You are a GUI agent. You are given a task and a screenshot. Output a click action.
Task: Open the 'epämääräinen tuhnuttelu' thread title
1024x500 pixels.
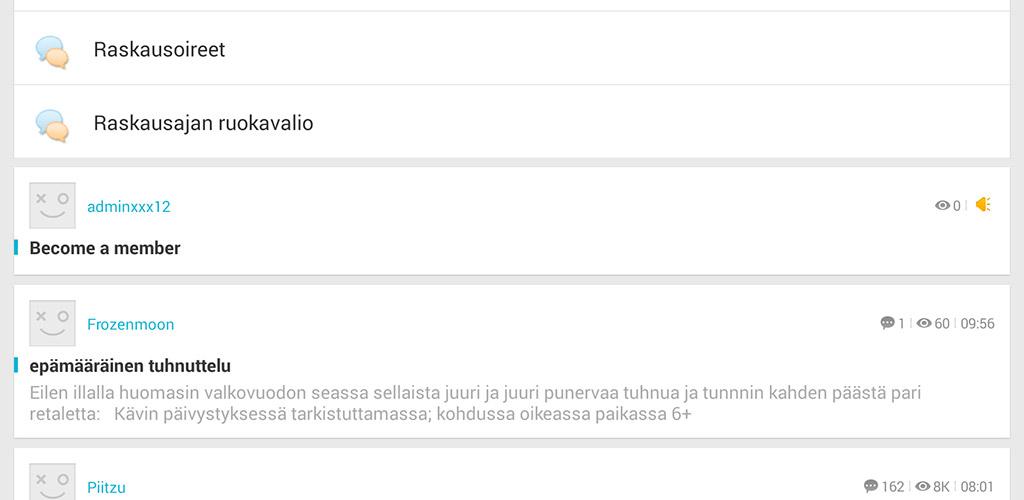130,366
